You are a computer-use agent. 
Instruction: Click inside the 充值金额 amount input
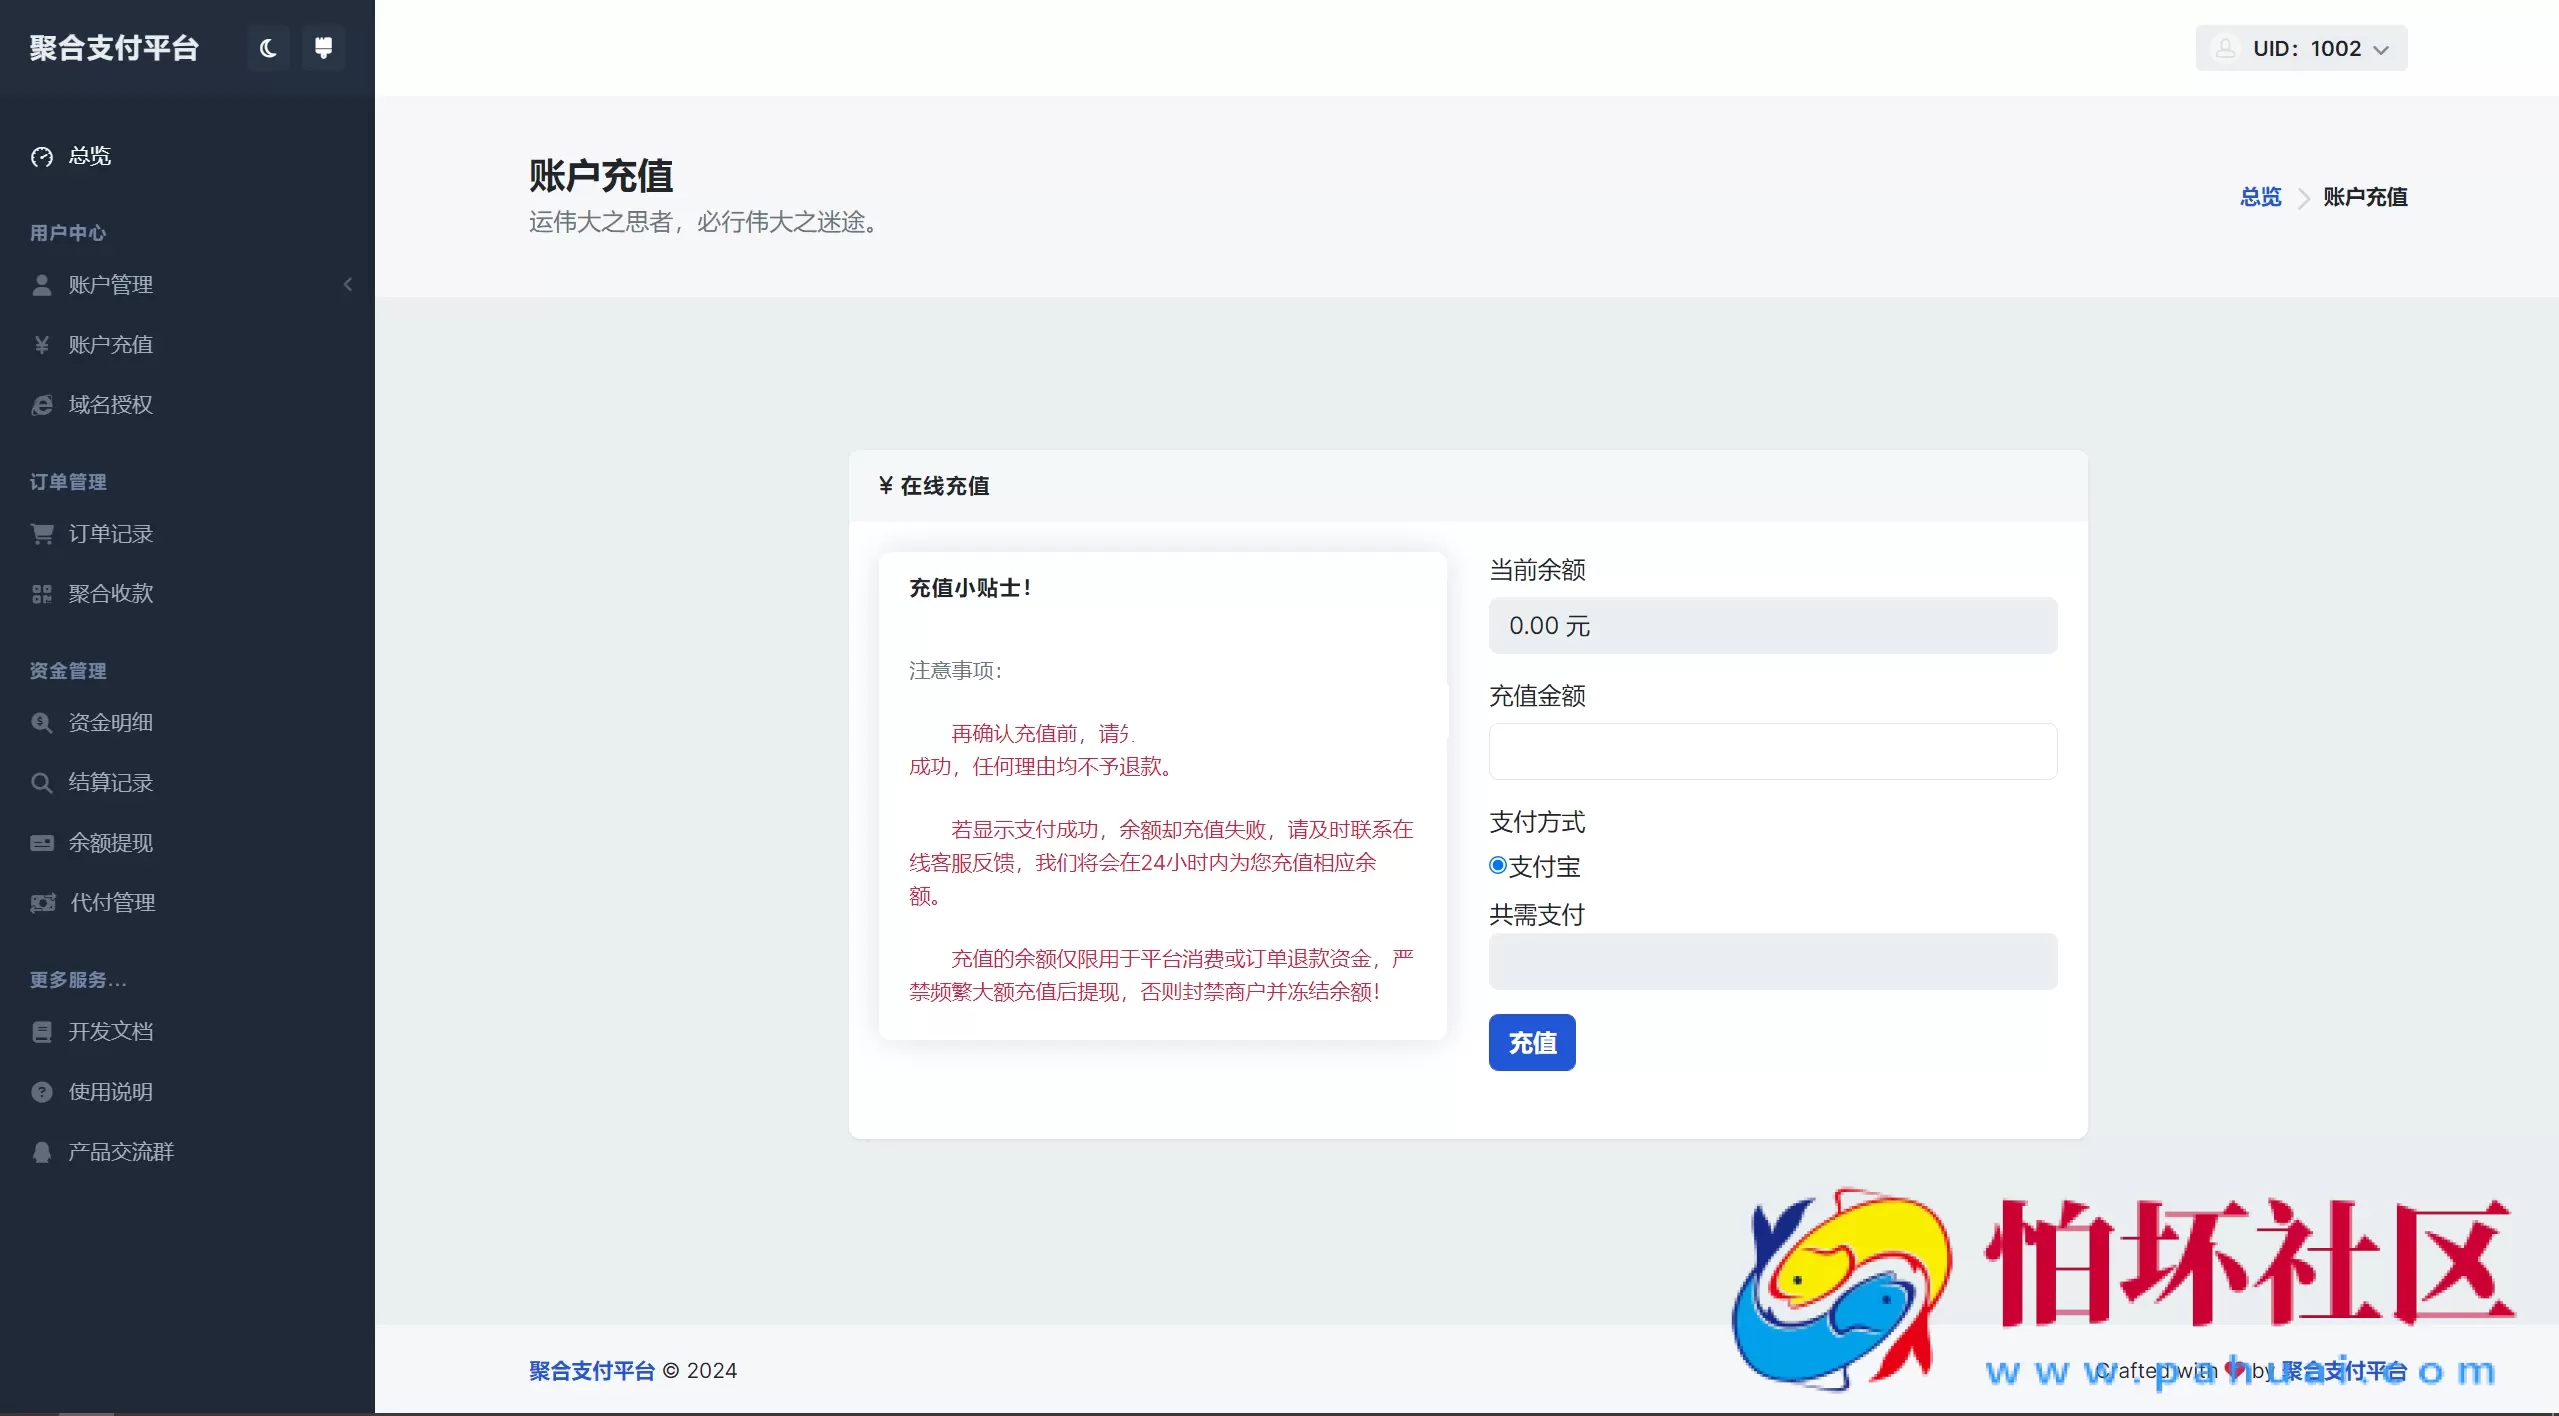pos(1770,751)
